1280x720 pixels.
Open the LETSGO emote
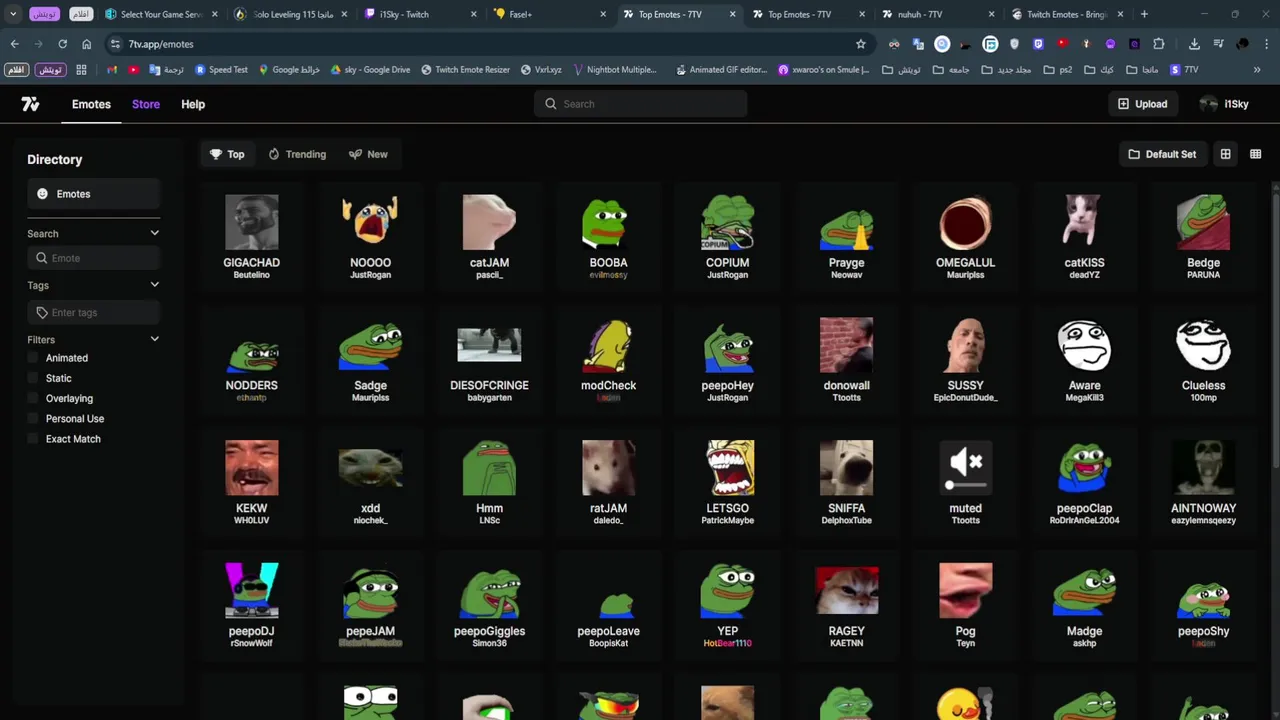(x=727, y=482)
